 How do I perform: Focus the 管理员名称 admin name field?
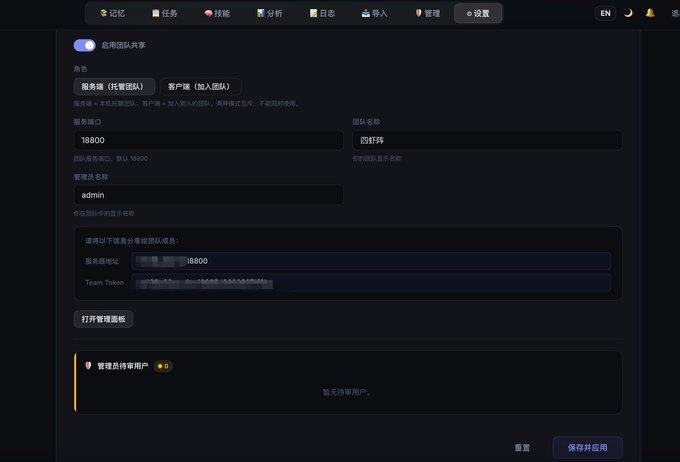pyautogui.click(x=208, y=195)
